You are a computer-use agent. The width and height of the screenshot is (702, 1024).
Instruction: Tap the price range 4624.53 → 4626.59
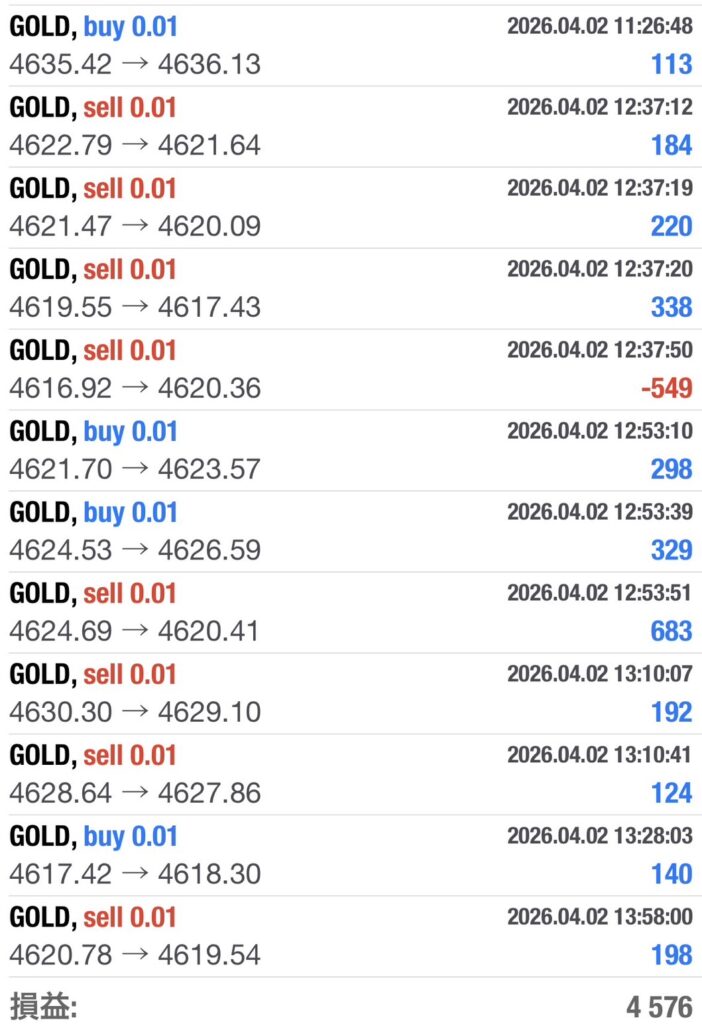135,551
